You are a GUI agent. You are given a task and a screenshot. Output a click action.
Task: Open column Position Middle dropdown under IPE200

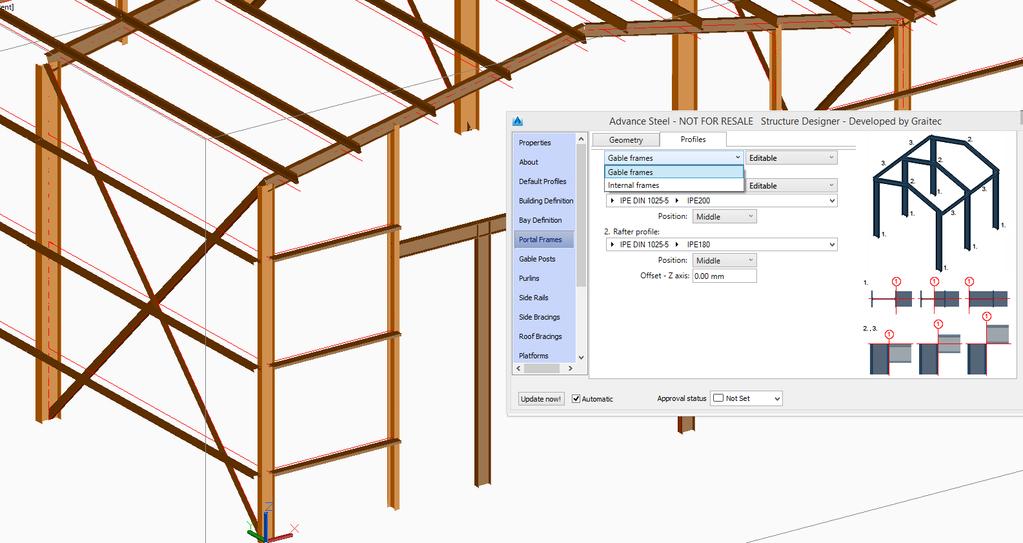(724, 216)
